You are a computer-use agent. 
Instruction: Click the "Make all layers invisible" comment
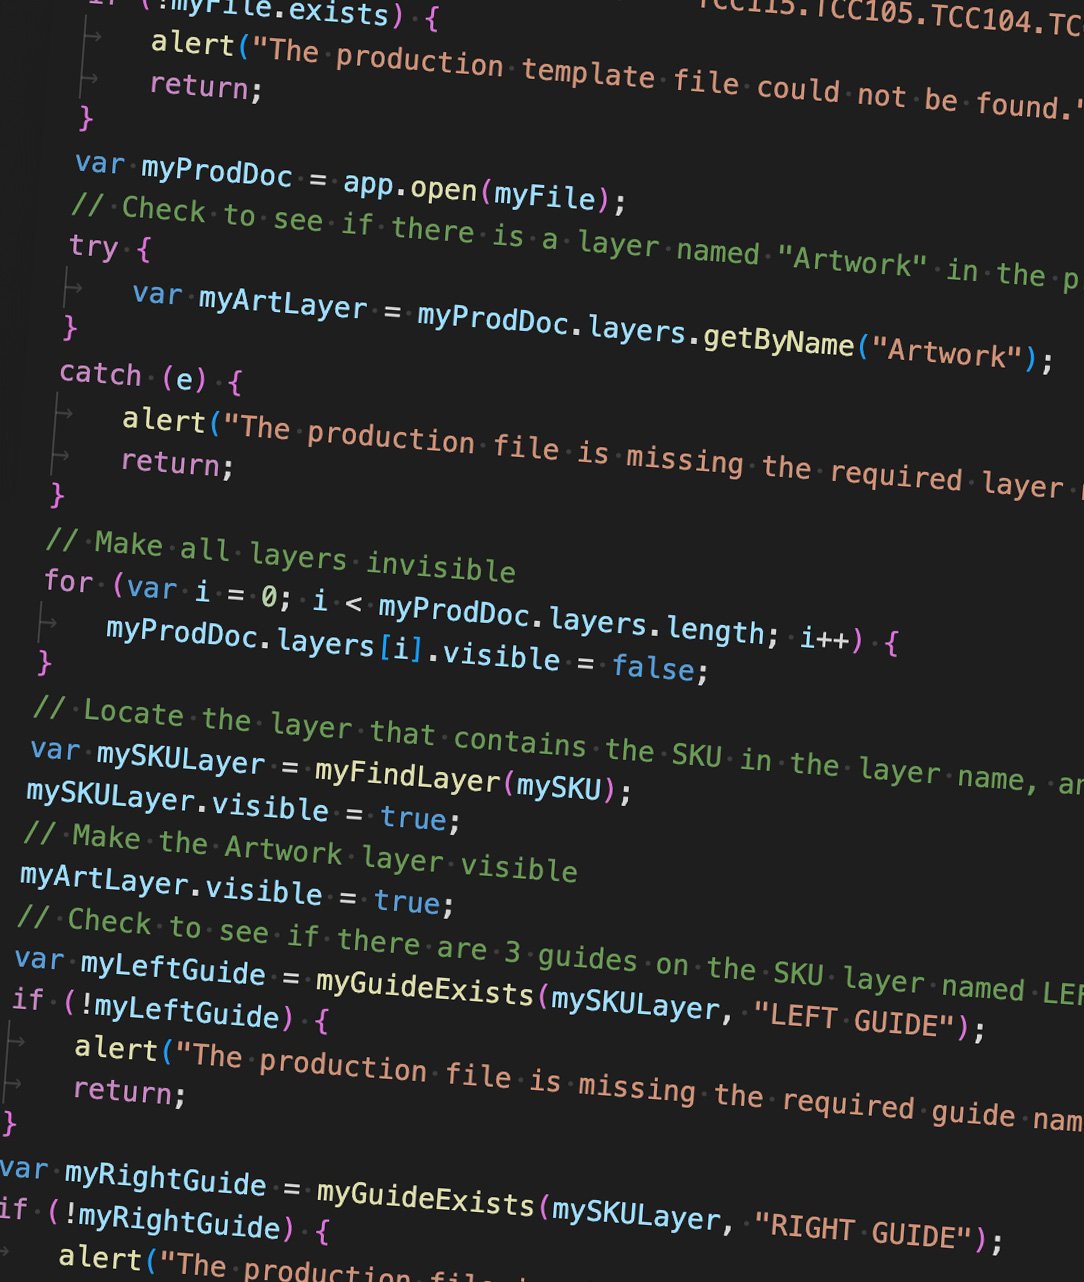280,556
